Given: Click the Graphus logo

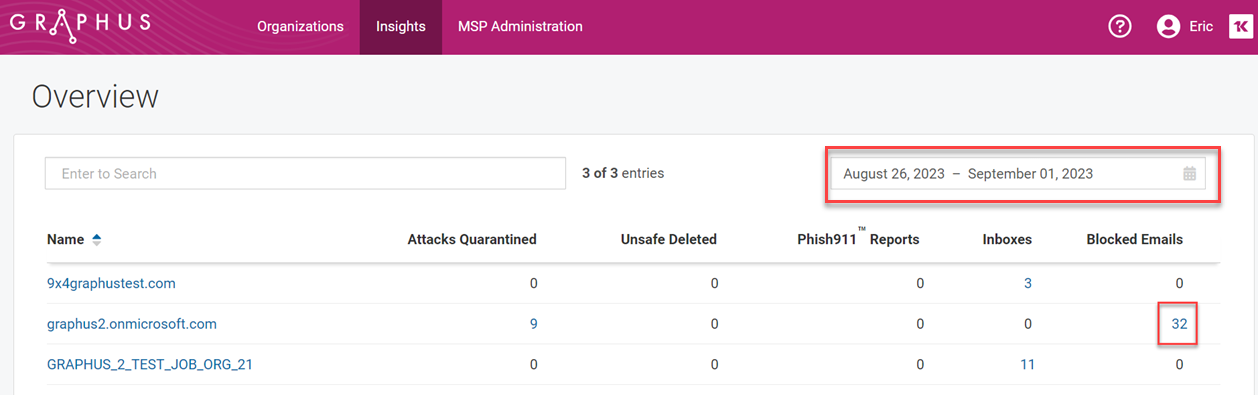Looking at the screenshot, I should 80,26.
